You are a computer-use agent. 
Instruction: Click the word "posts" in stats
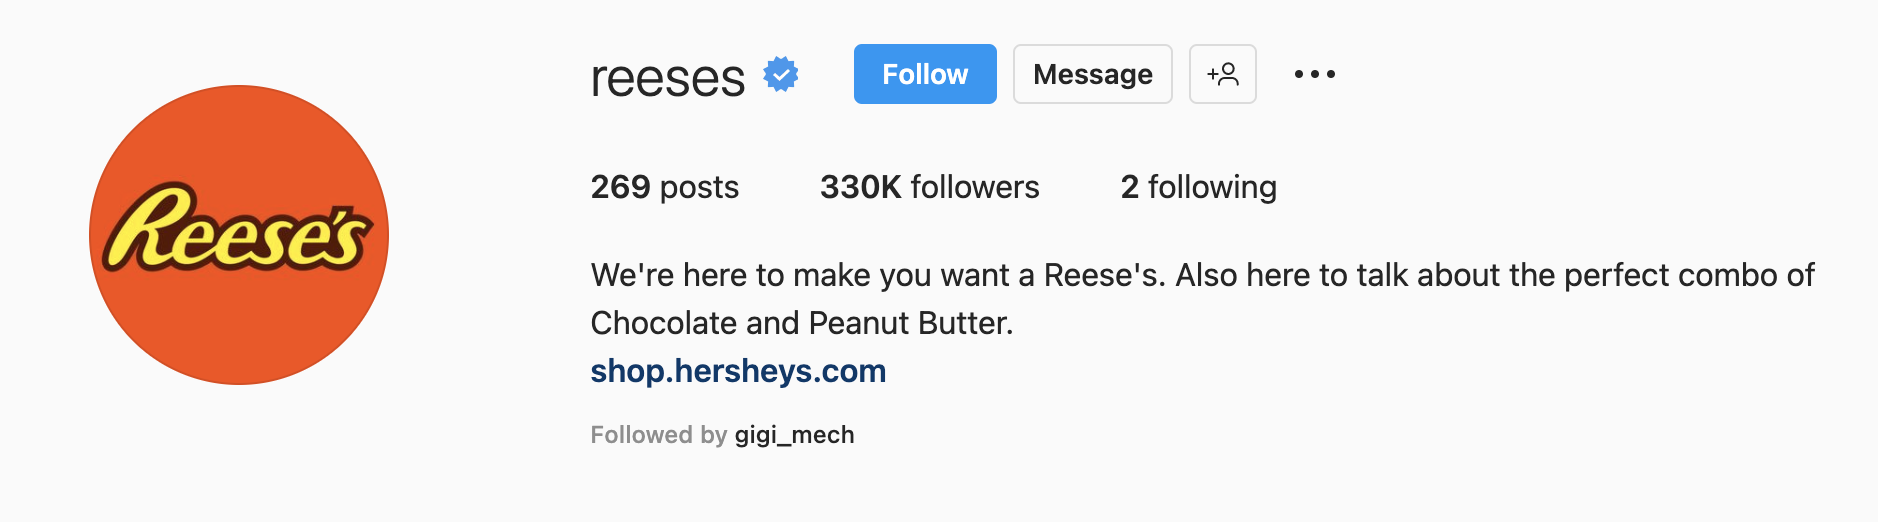tap(699, 187)
